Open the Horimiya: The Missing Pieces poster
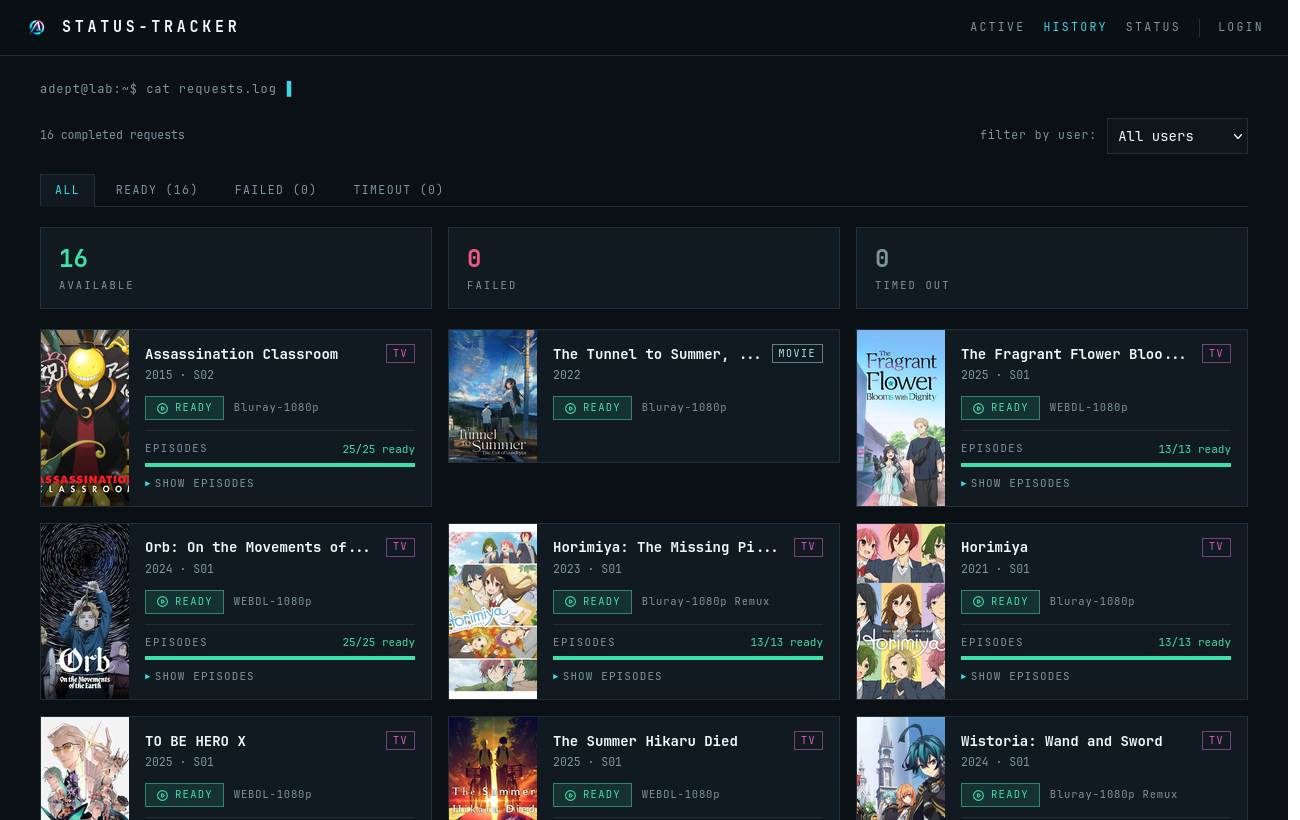The image size is (1300, 820). click(493, 611)
